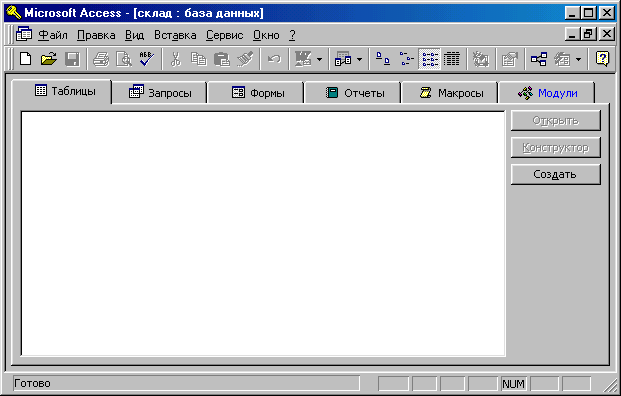Click the Code toolbar icon
The image size is (621, 396).
point(480,59)
